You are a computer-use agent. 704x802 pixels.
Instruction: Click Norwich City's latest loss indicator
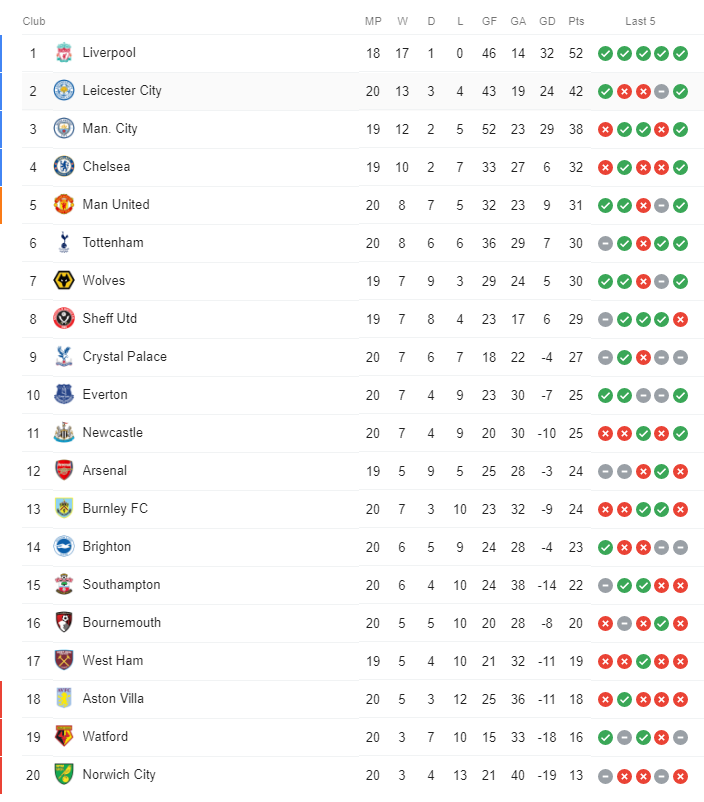[680, 776]
